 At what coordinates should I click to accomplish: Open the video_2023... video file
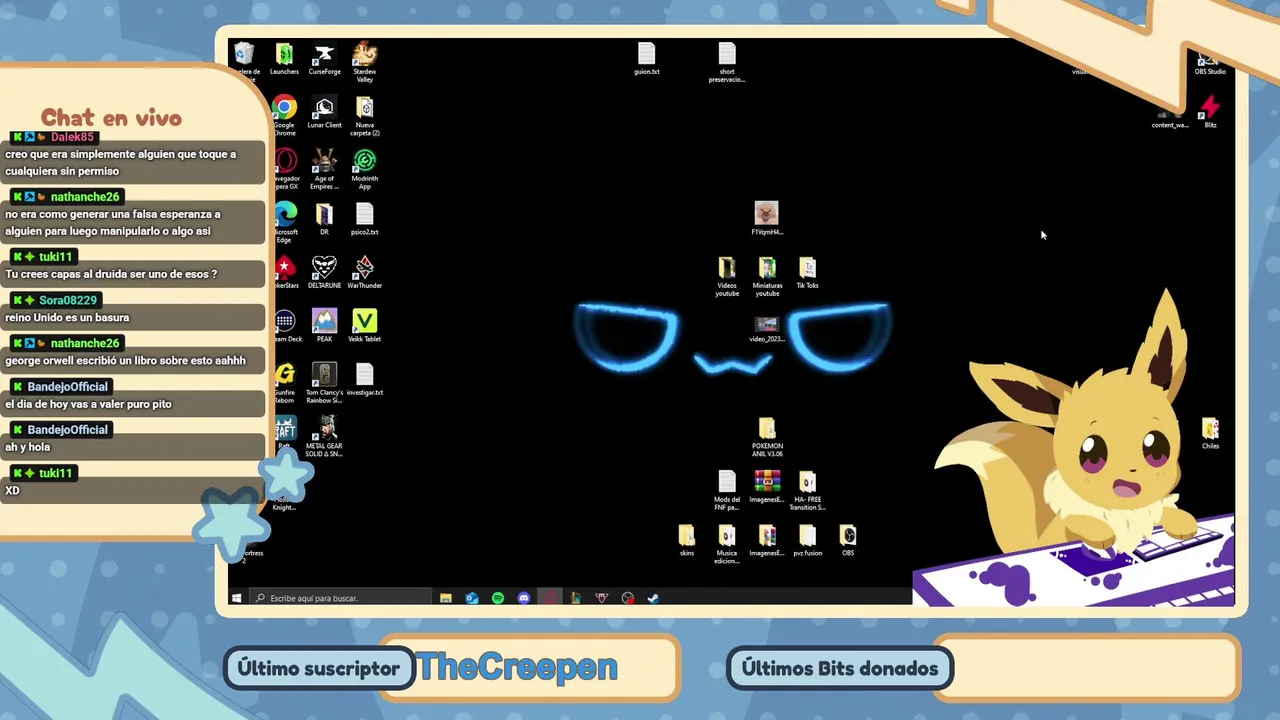[767, 329]
